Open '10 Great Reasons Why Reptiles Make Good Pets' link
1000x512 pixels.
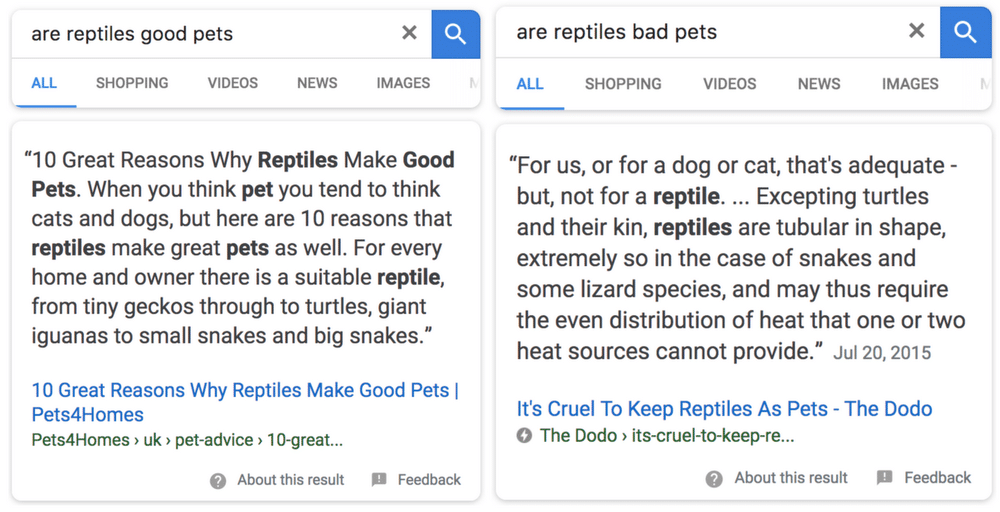coord(246,402)
